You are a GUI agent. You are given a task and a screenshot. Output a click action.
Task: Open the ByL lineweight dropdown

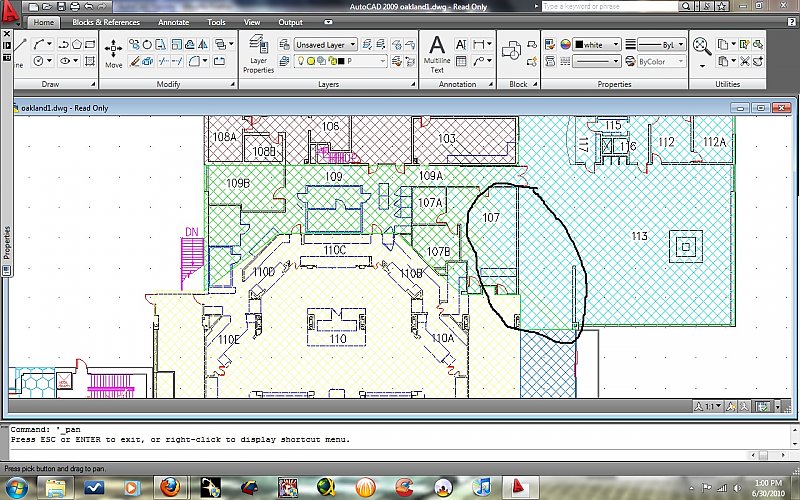pyautogui.click(x=661, y=44)
